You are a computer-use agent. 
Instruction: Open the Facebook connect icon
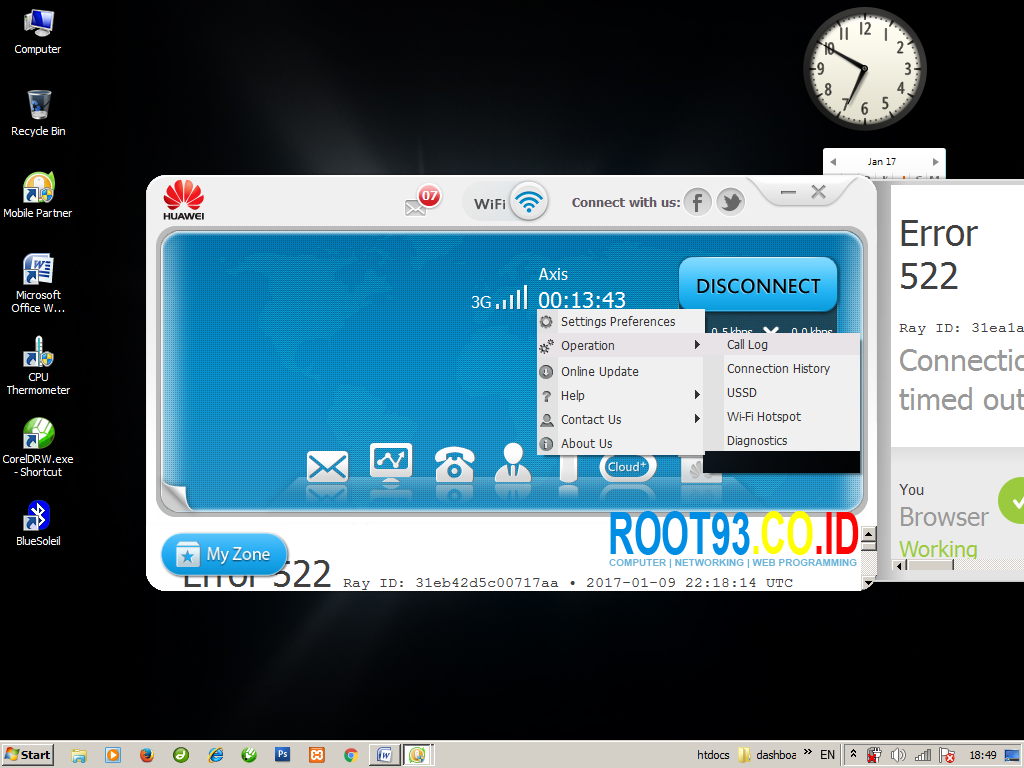[697, 202]
